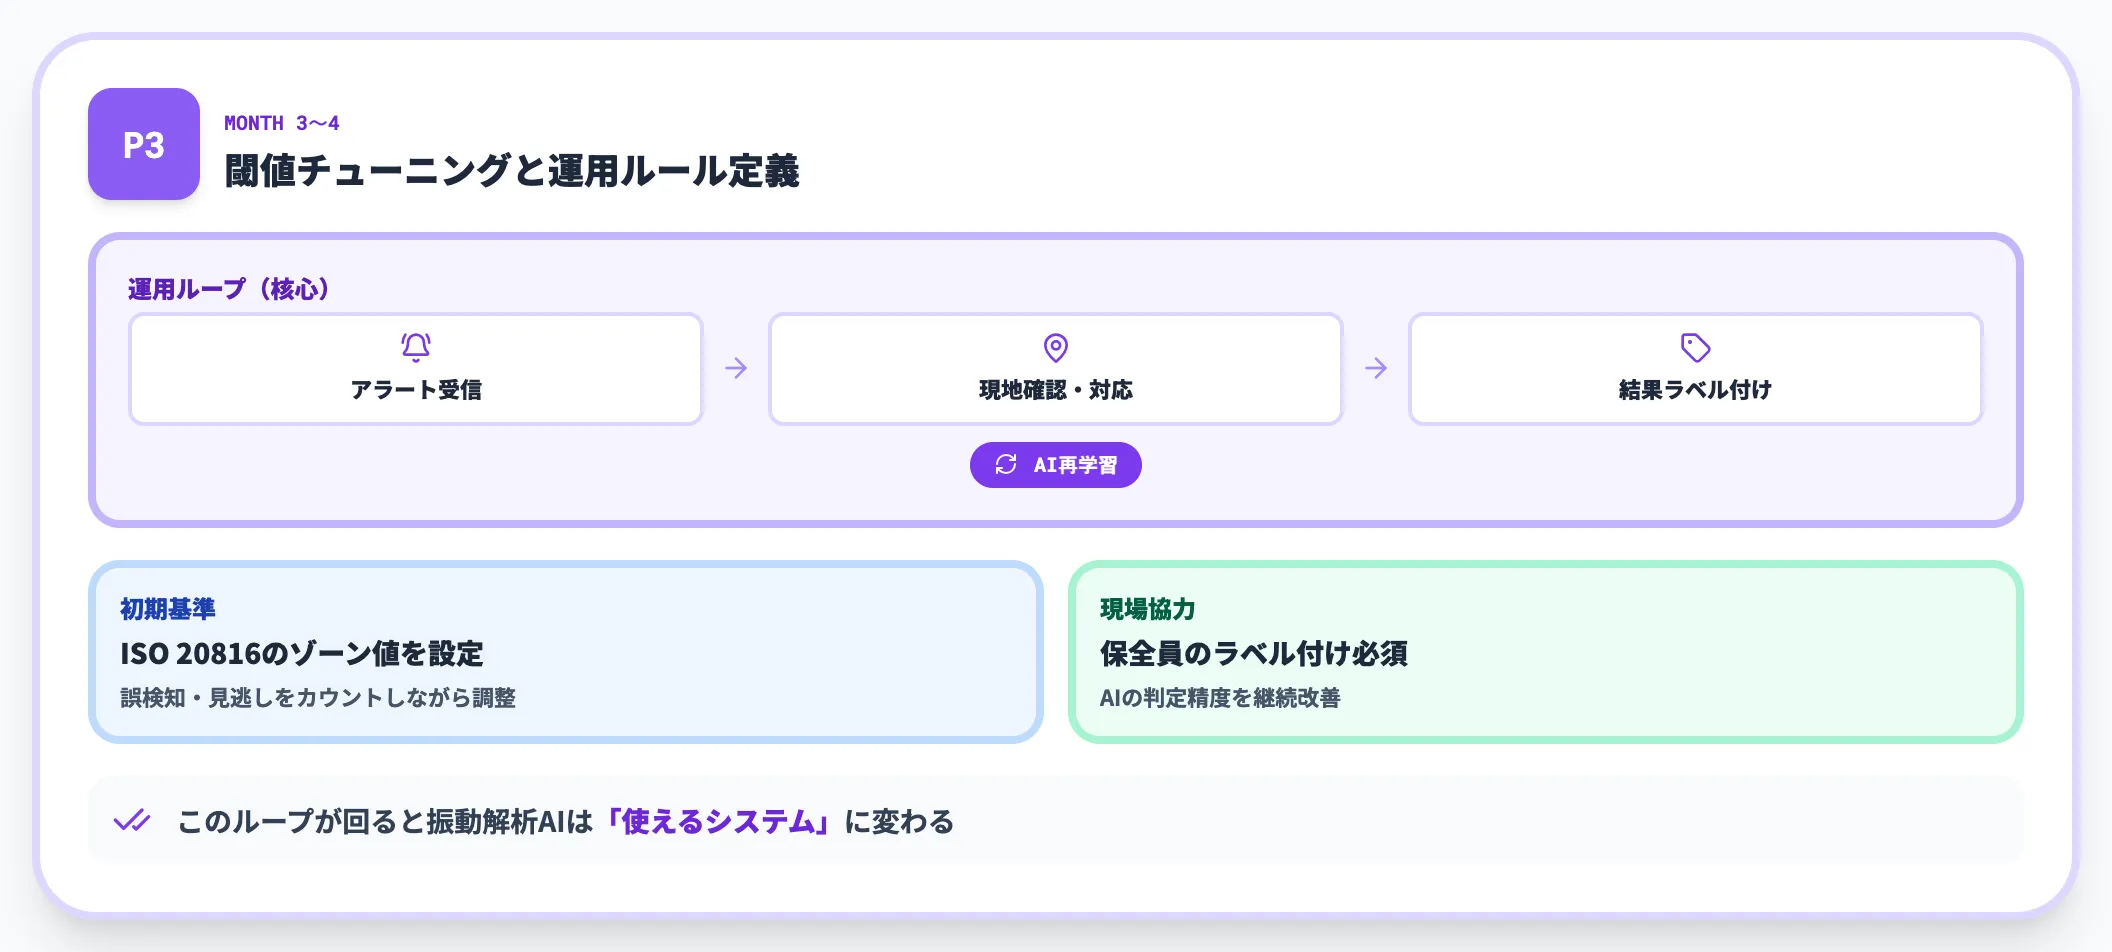Select the 現地確認・対応 step card
Screen dimensions: 2112x952
click(1055, 368)
